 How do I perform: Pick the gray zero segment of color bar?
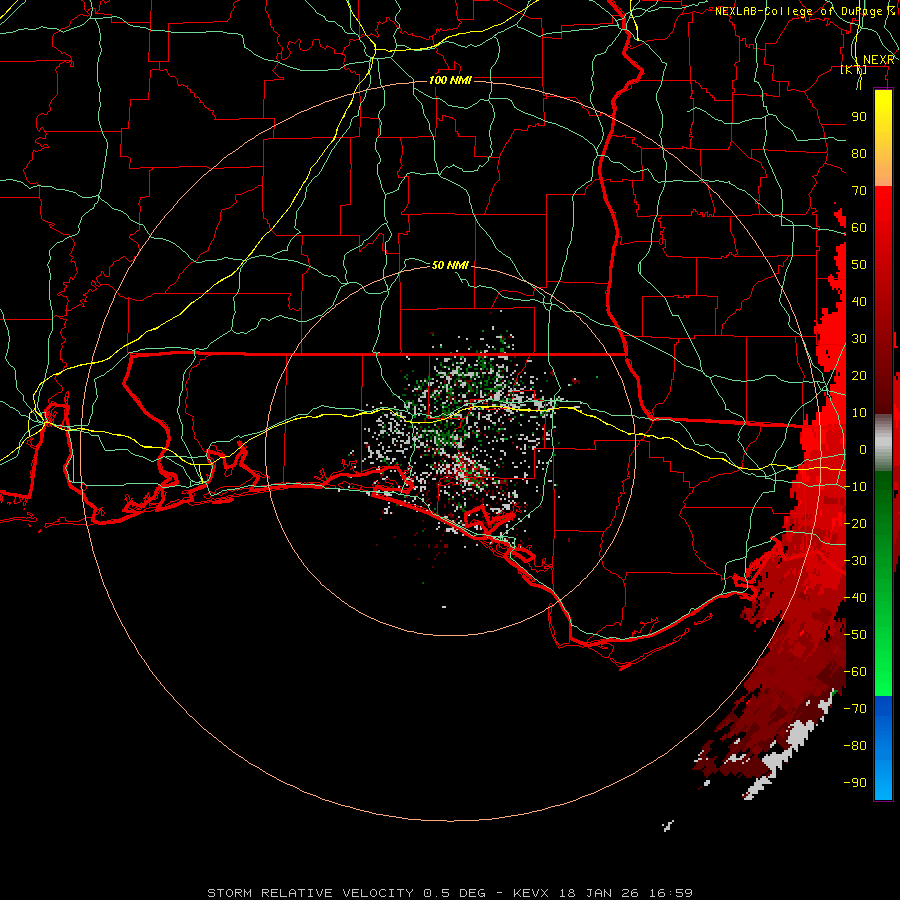[x=883, y=443]
